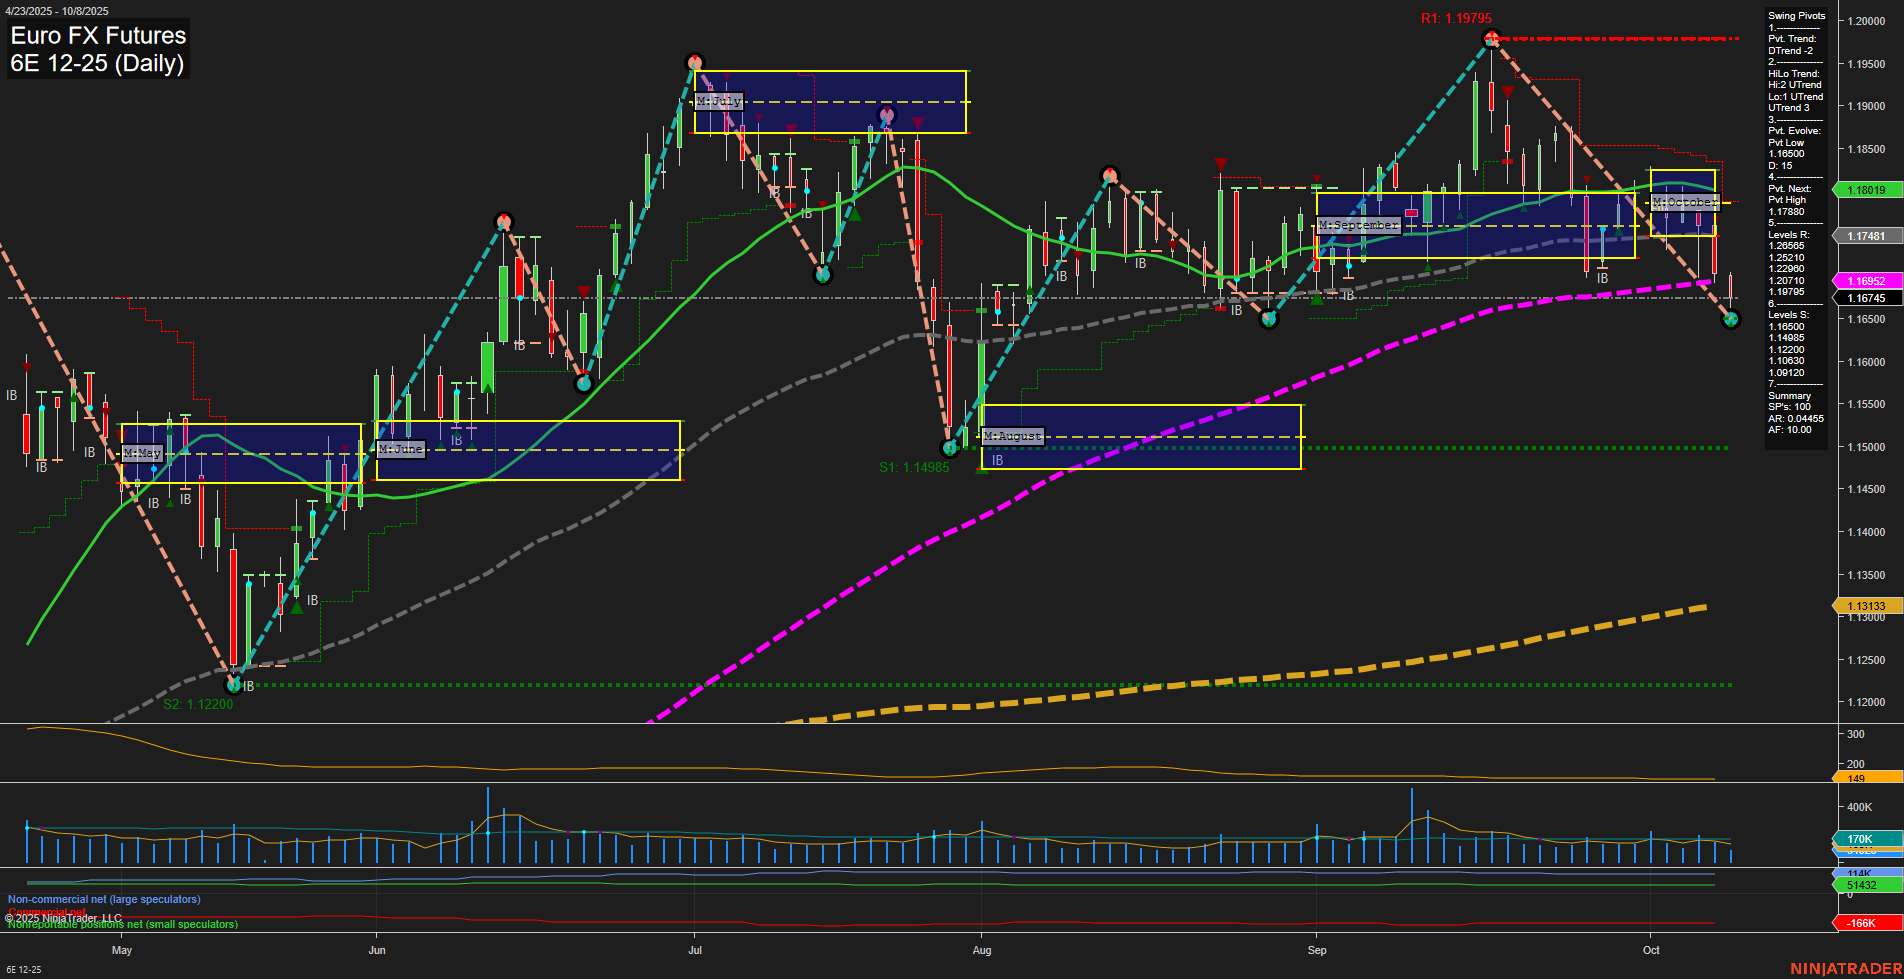Toggle the Nonreportable positions net legend entry

[x=122, y=924]
